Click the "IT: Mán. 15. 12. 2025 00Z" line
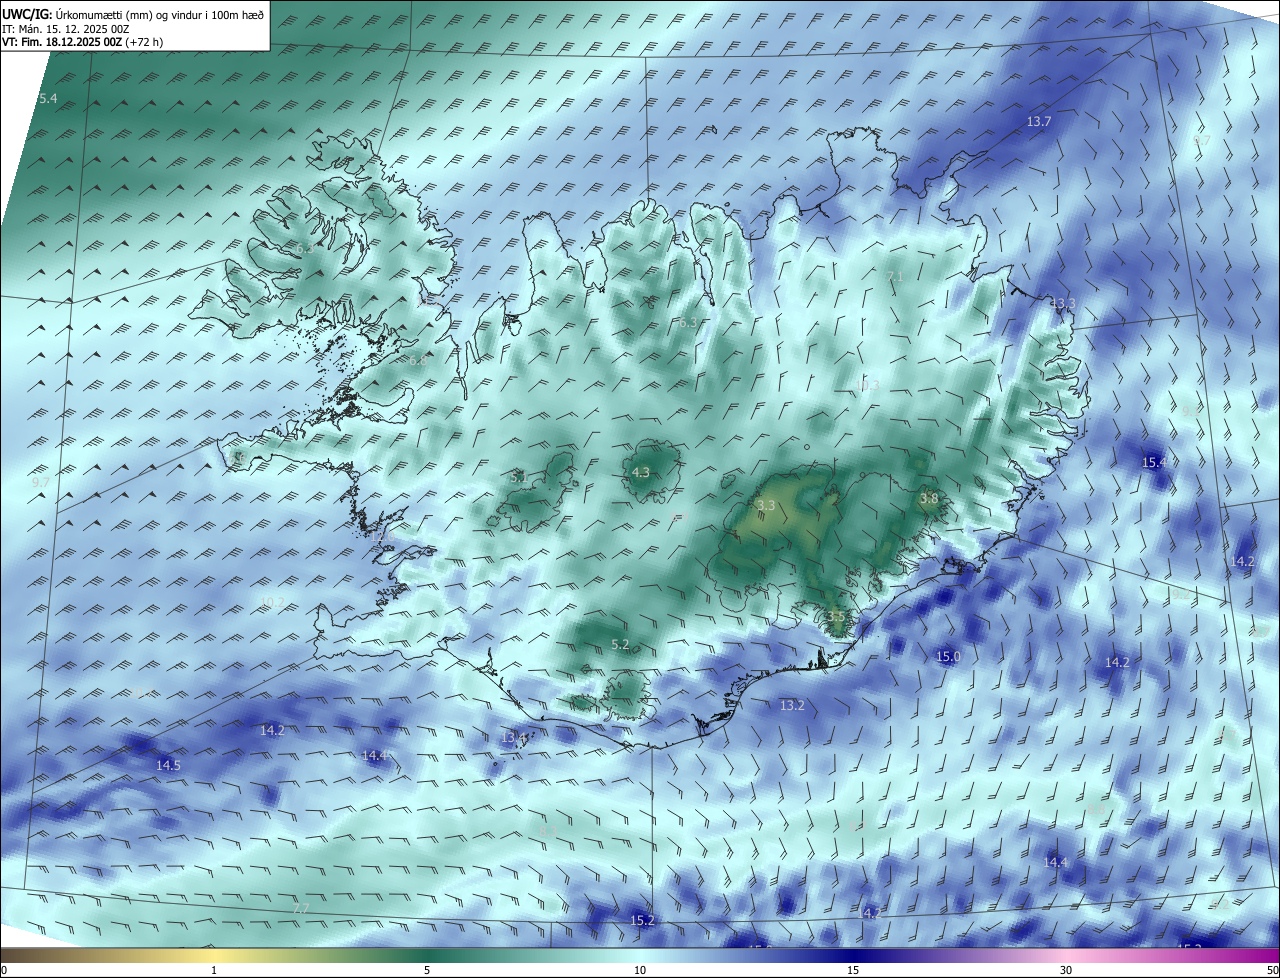 point(66,30)
